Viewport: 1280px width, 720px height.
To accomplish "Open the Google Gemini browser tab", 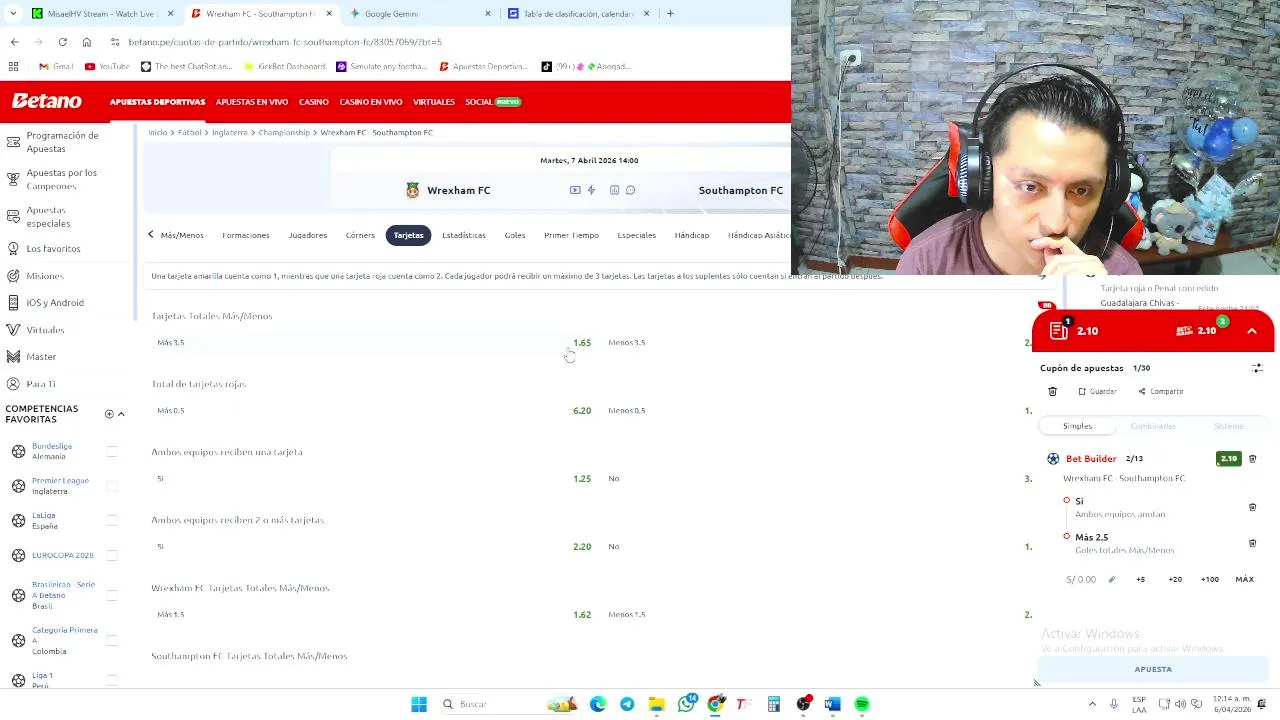I will point(418,14).
